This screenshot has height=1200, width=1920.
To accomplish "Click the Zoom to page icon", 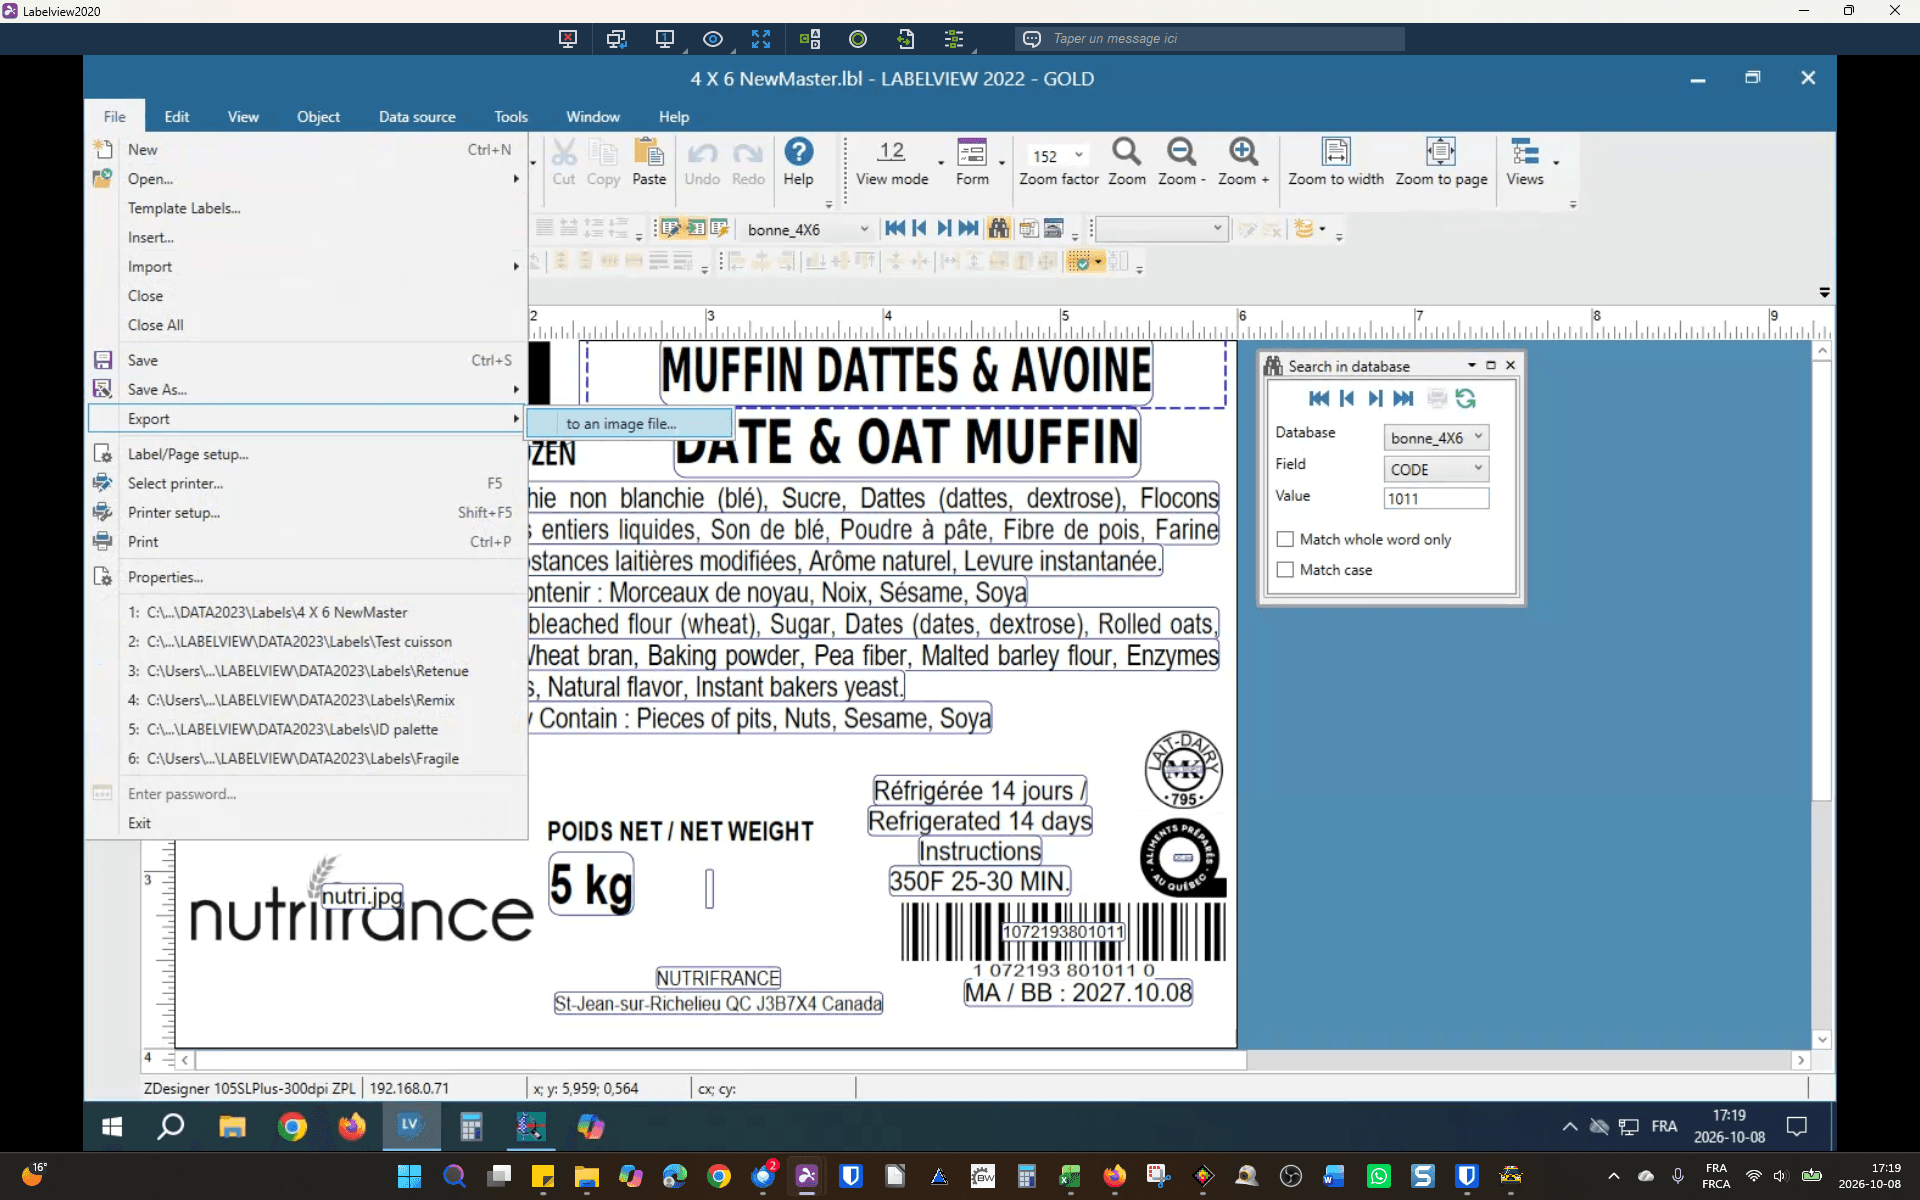I will 1441,153.
